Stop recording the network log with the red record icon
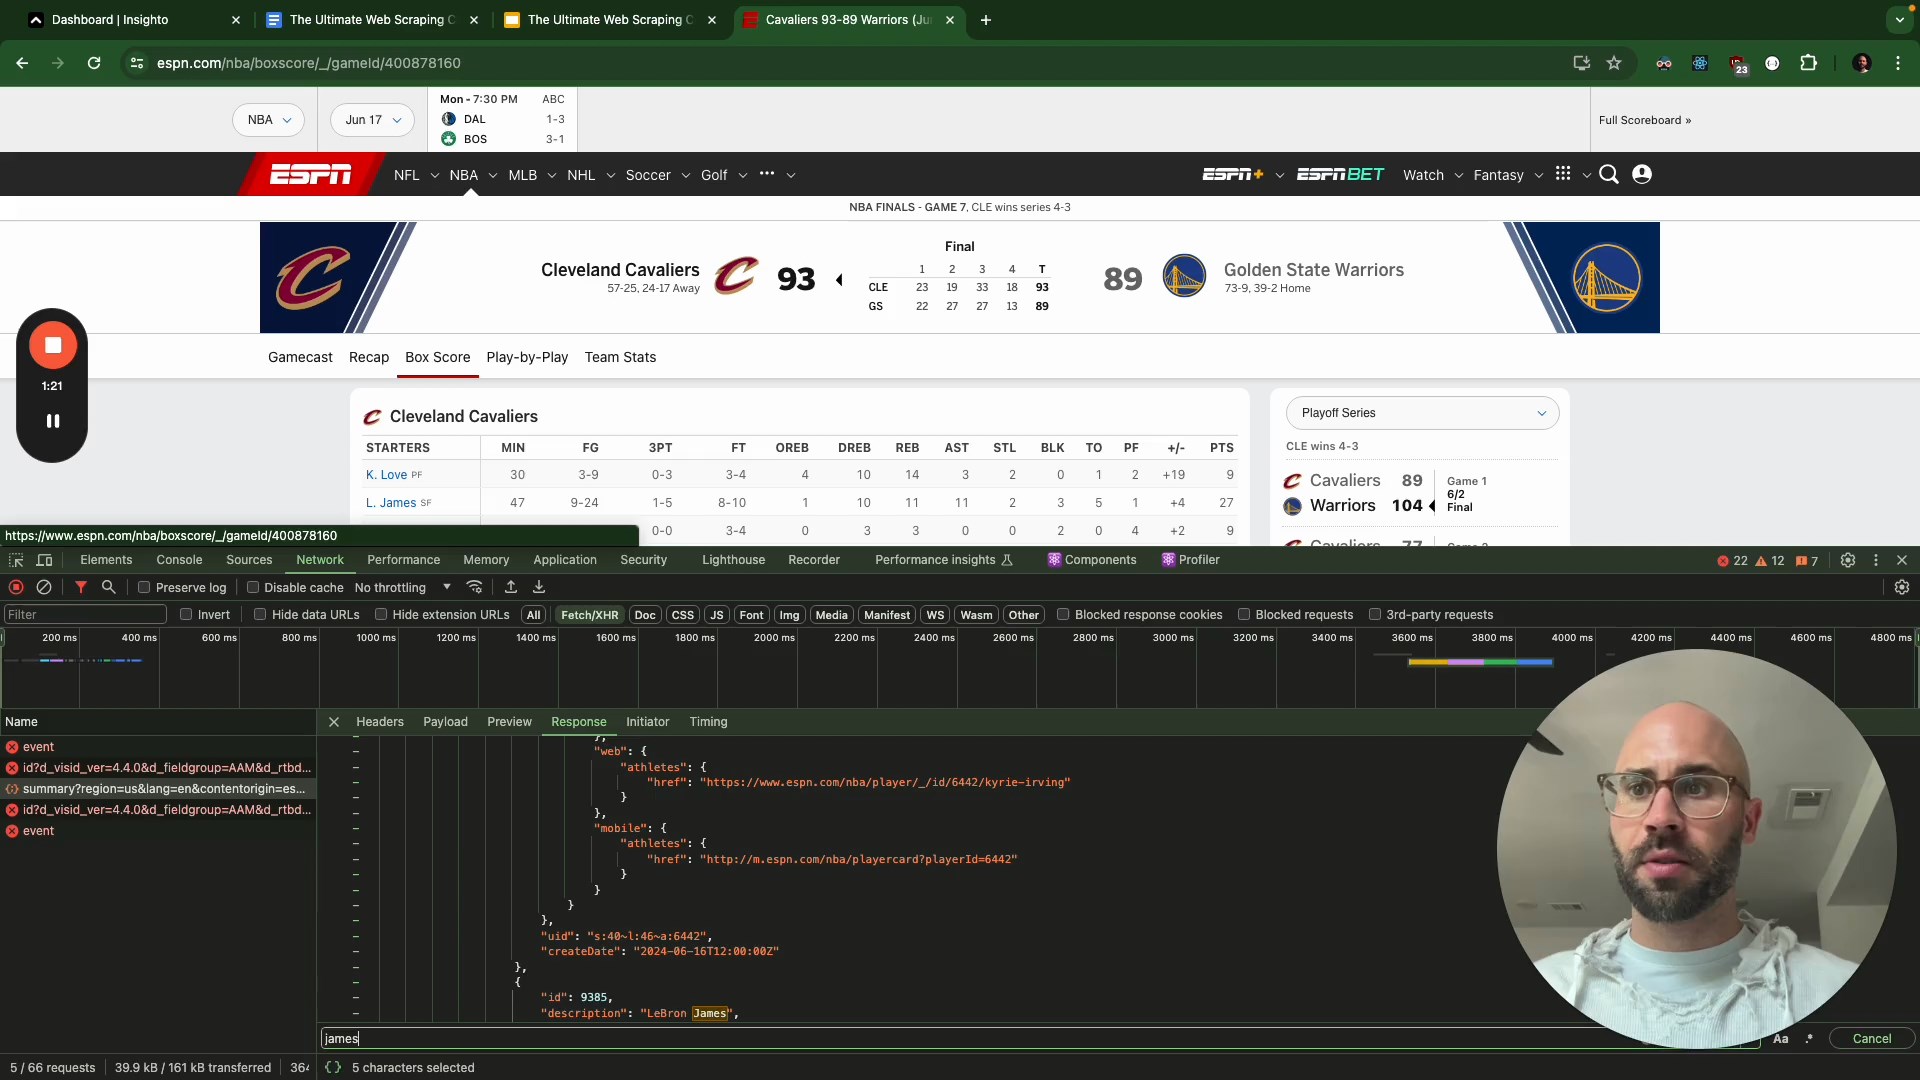1920x1080 pixels. pyautogui.click(x=16, y=587)
